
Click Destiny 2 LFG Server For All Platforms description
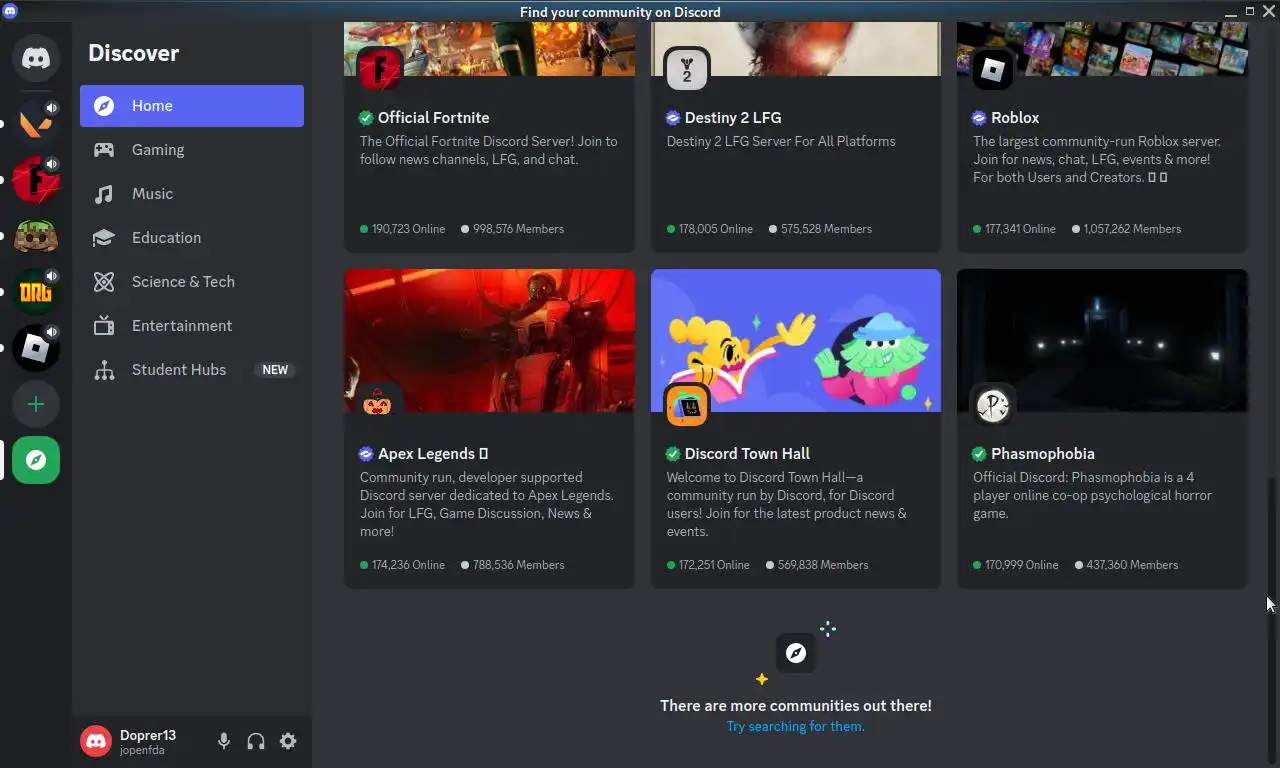781,142
